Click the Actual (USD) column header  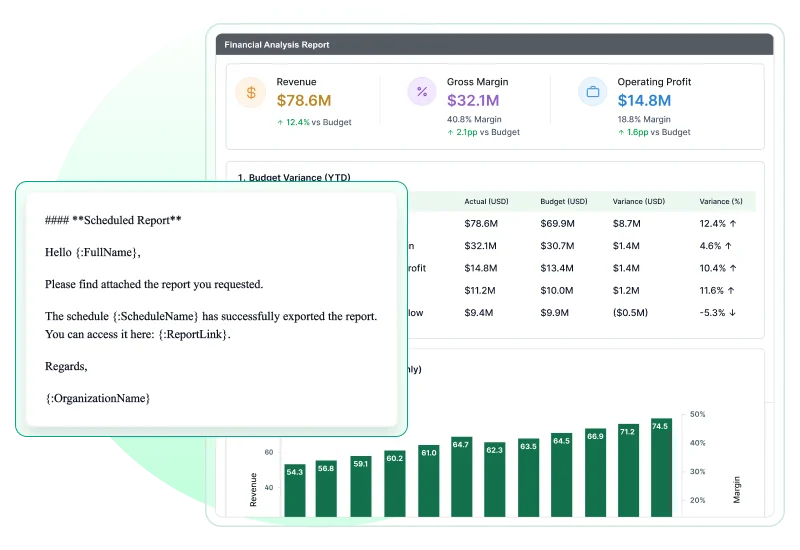[486, 202]
